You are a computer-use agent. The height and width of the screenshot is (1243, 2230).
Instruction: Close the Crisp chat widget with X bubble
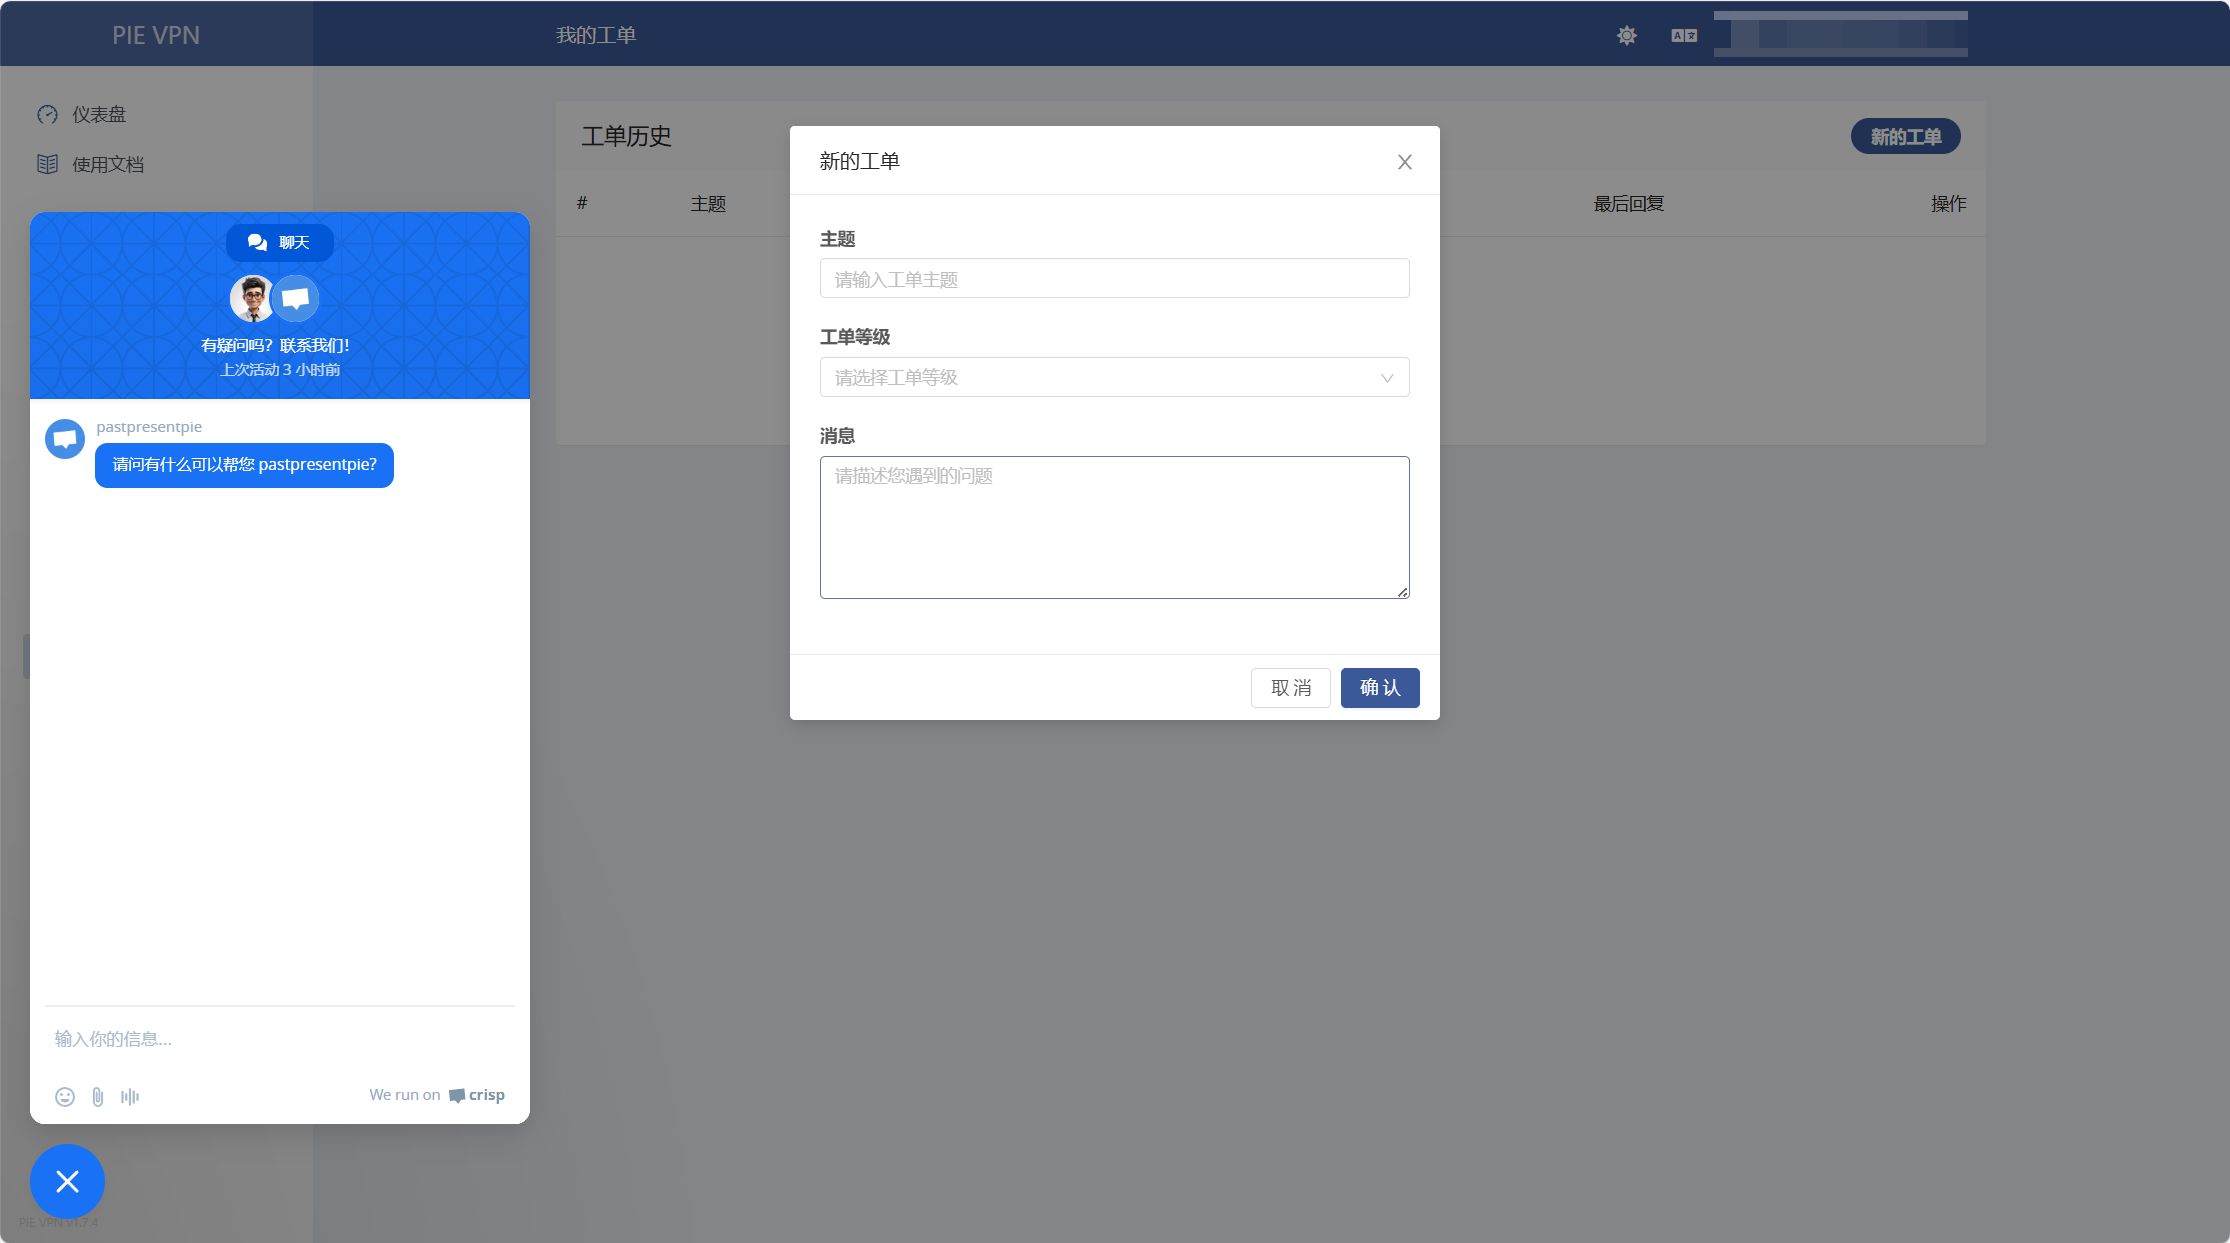pos(67,1181)
